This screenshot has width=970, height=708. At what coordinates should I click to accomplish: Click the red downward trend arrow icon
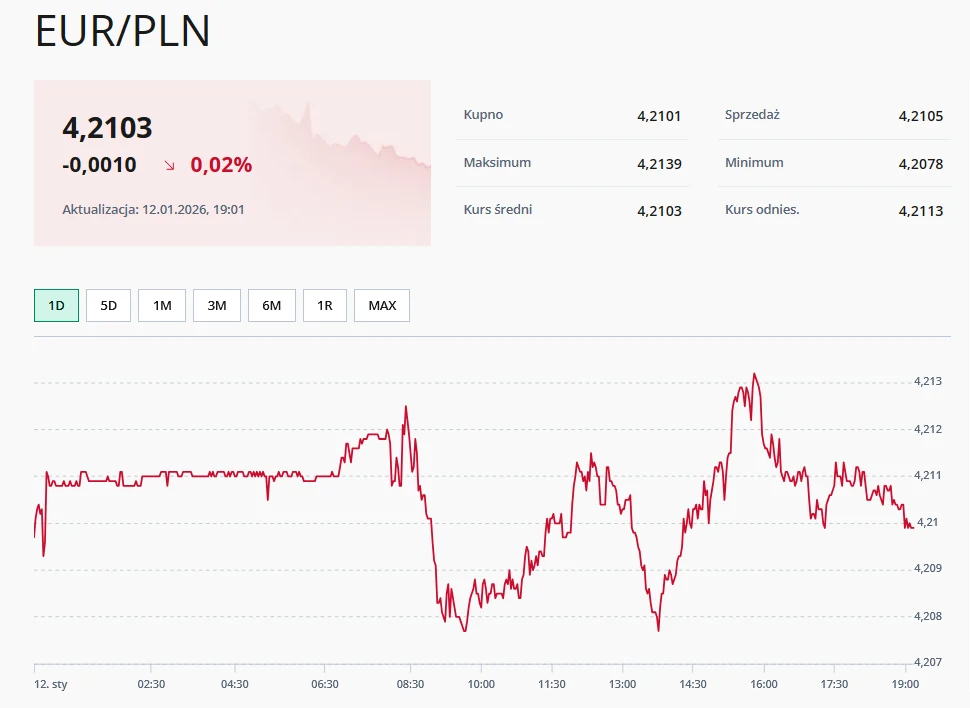(169, 166)
